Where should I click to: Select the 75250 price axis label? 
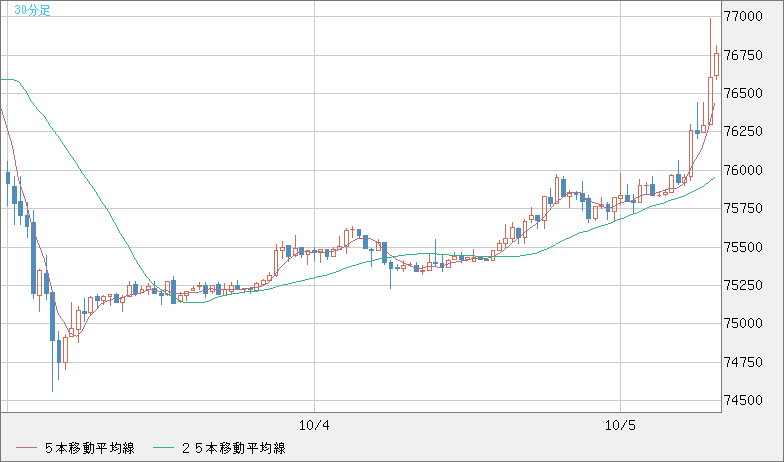click(744, 285)
